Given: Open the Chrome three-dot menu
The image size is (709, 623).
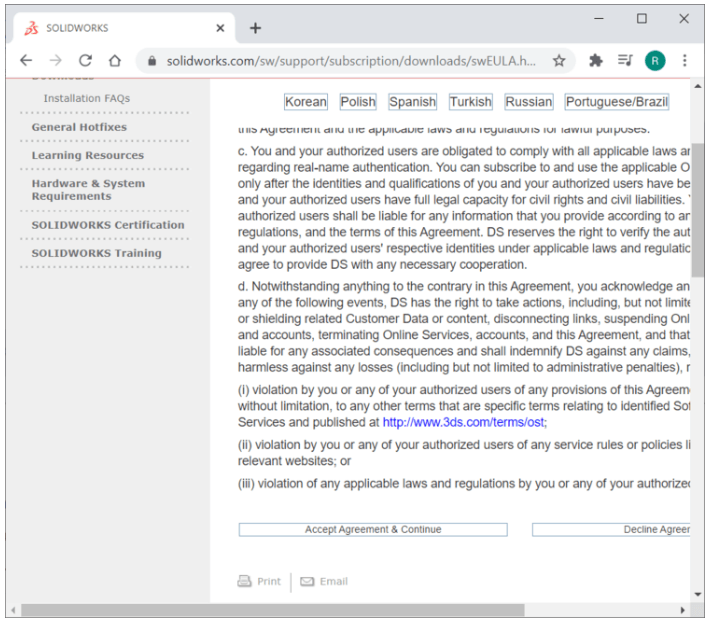Looking at the screenshot, I should pos(685,60).
